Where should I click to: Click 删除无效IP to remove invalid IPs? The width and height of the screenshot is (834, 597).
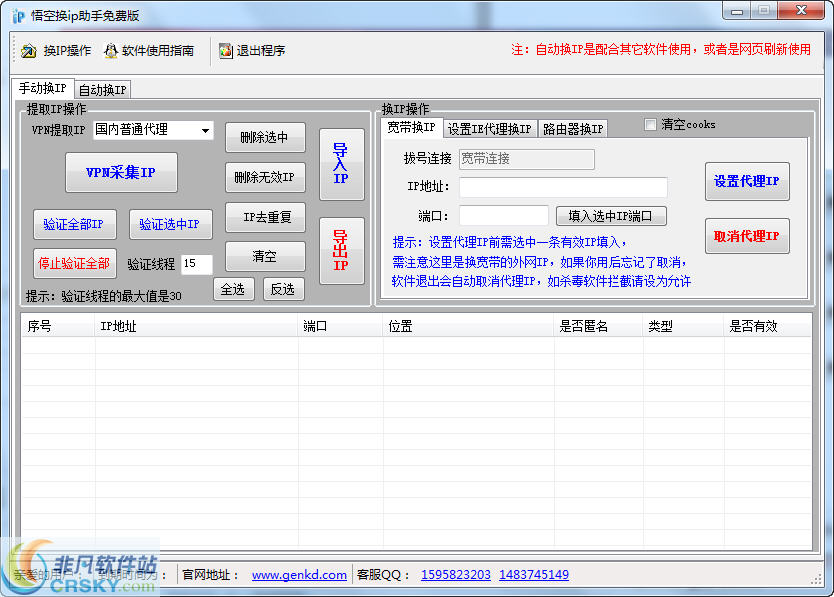tap(265, 177)
